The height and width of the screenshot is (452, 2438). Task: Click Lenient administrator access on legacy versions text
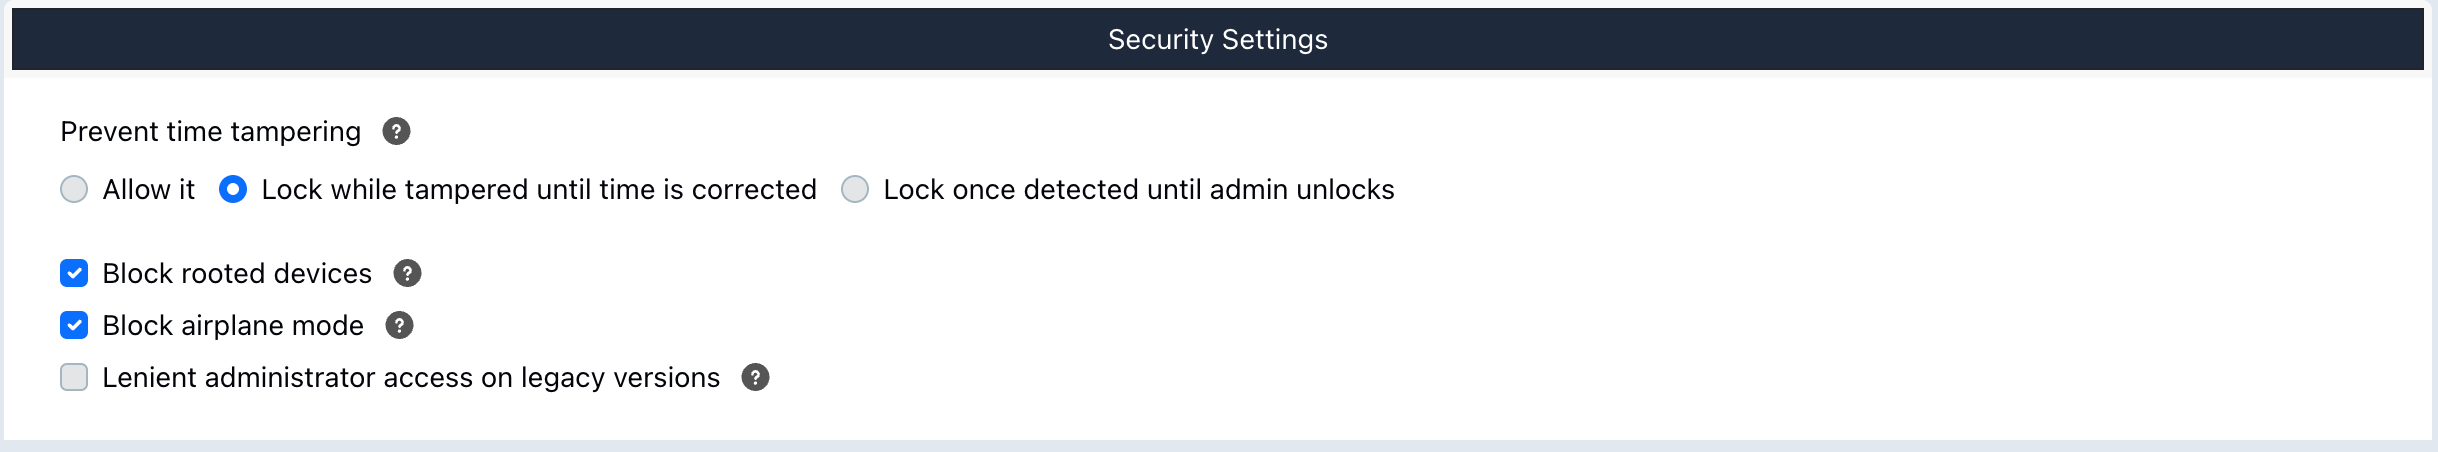[x=411, y=377]
